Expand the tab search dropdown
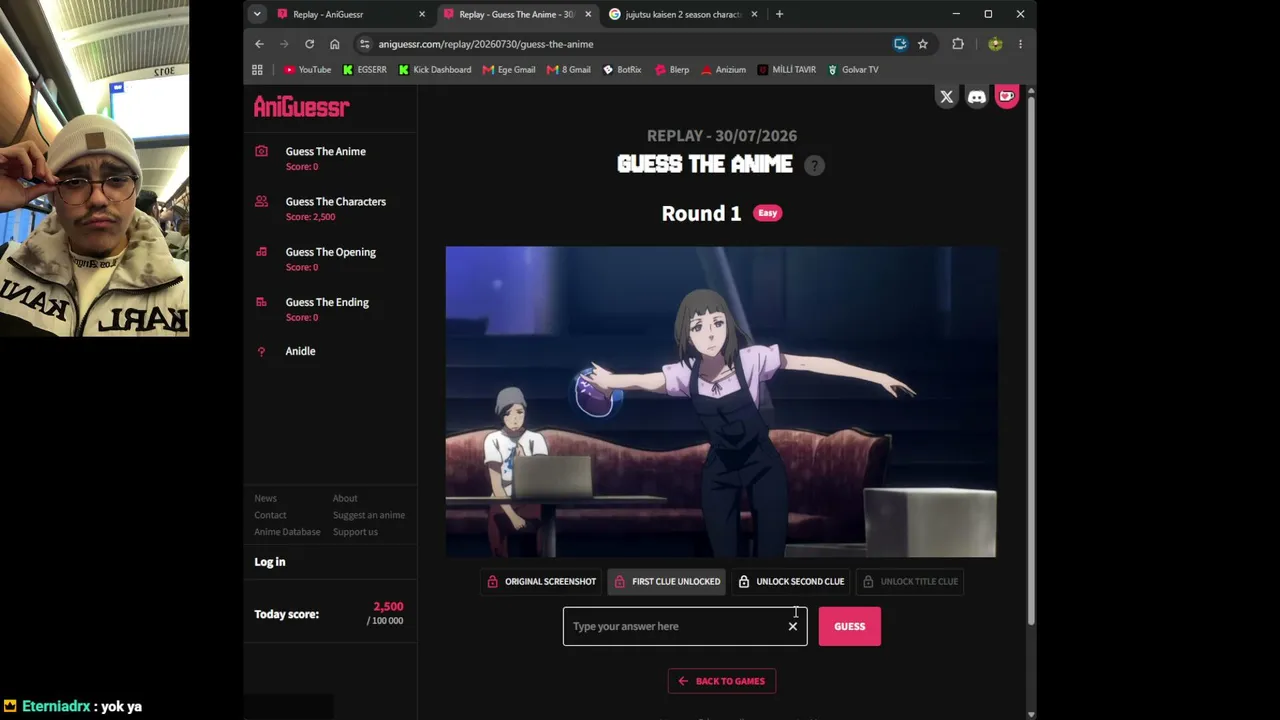This screenshot has width=1280, height=720. (x=257, y=14)
